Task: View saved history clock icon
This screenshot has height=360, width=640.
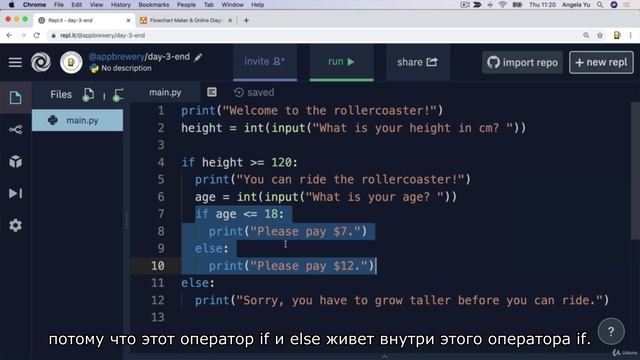Action: pos(239,93)
